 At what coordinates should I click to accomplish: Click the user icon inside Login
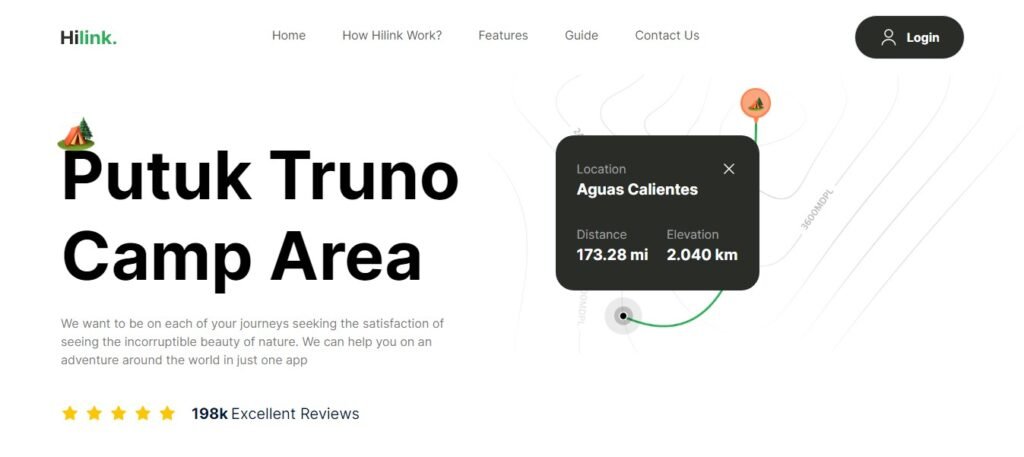click(x=888, y=37)
